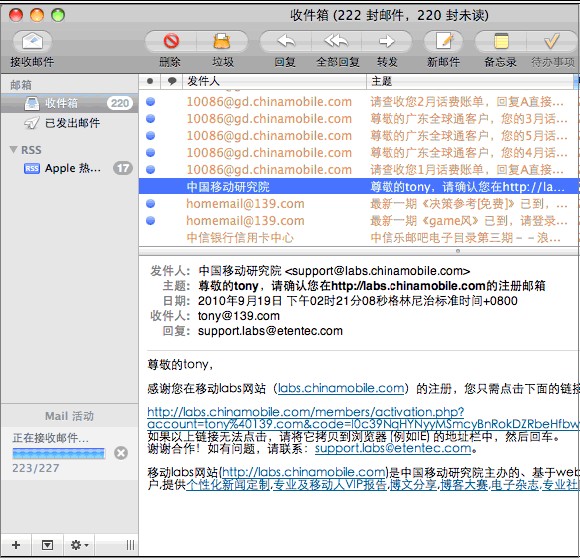Click the 223/227 progress count text

coord(36,468)
